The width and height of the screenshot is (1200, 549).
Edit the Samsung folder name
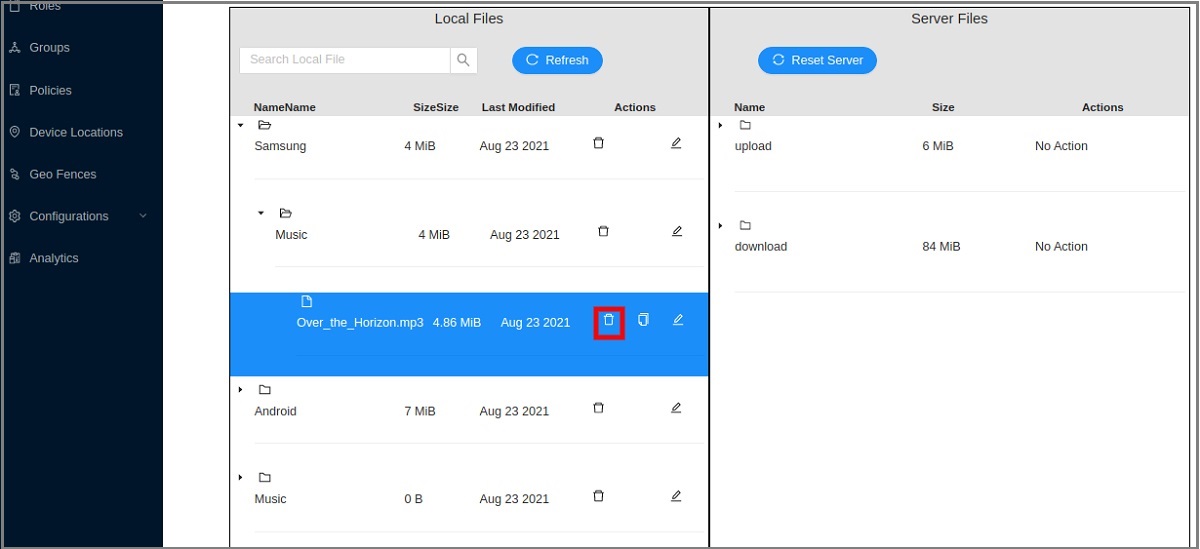click(x=676, y=143)
